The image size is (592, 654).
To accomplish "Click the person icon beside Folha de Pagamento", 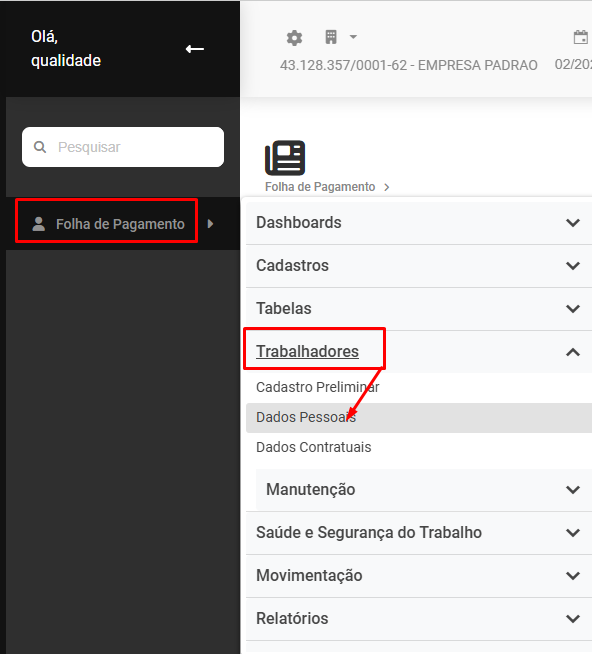I will point(39,224).
